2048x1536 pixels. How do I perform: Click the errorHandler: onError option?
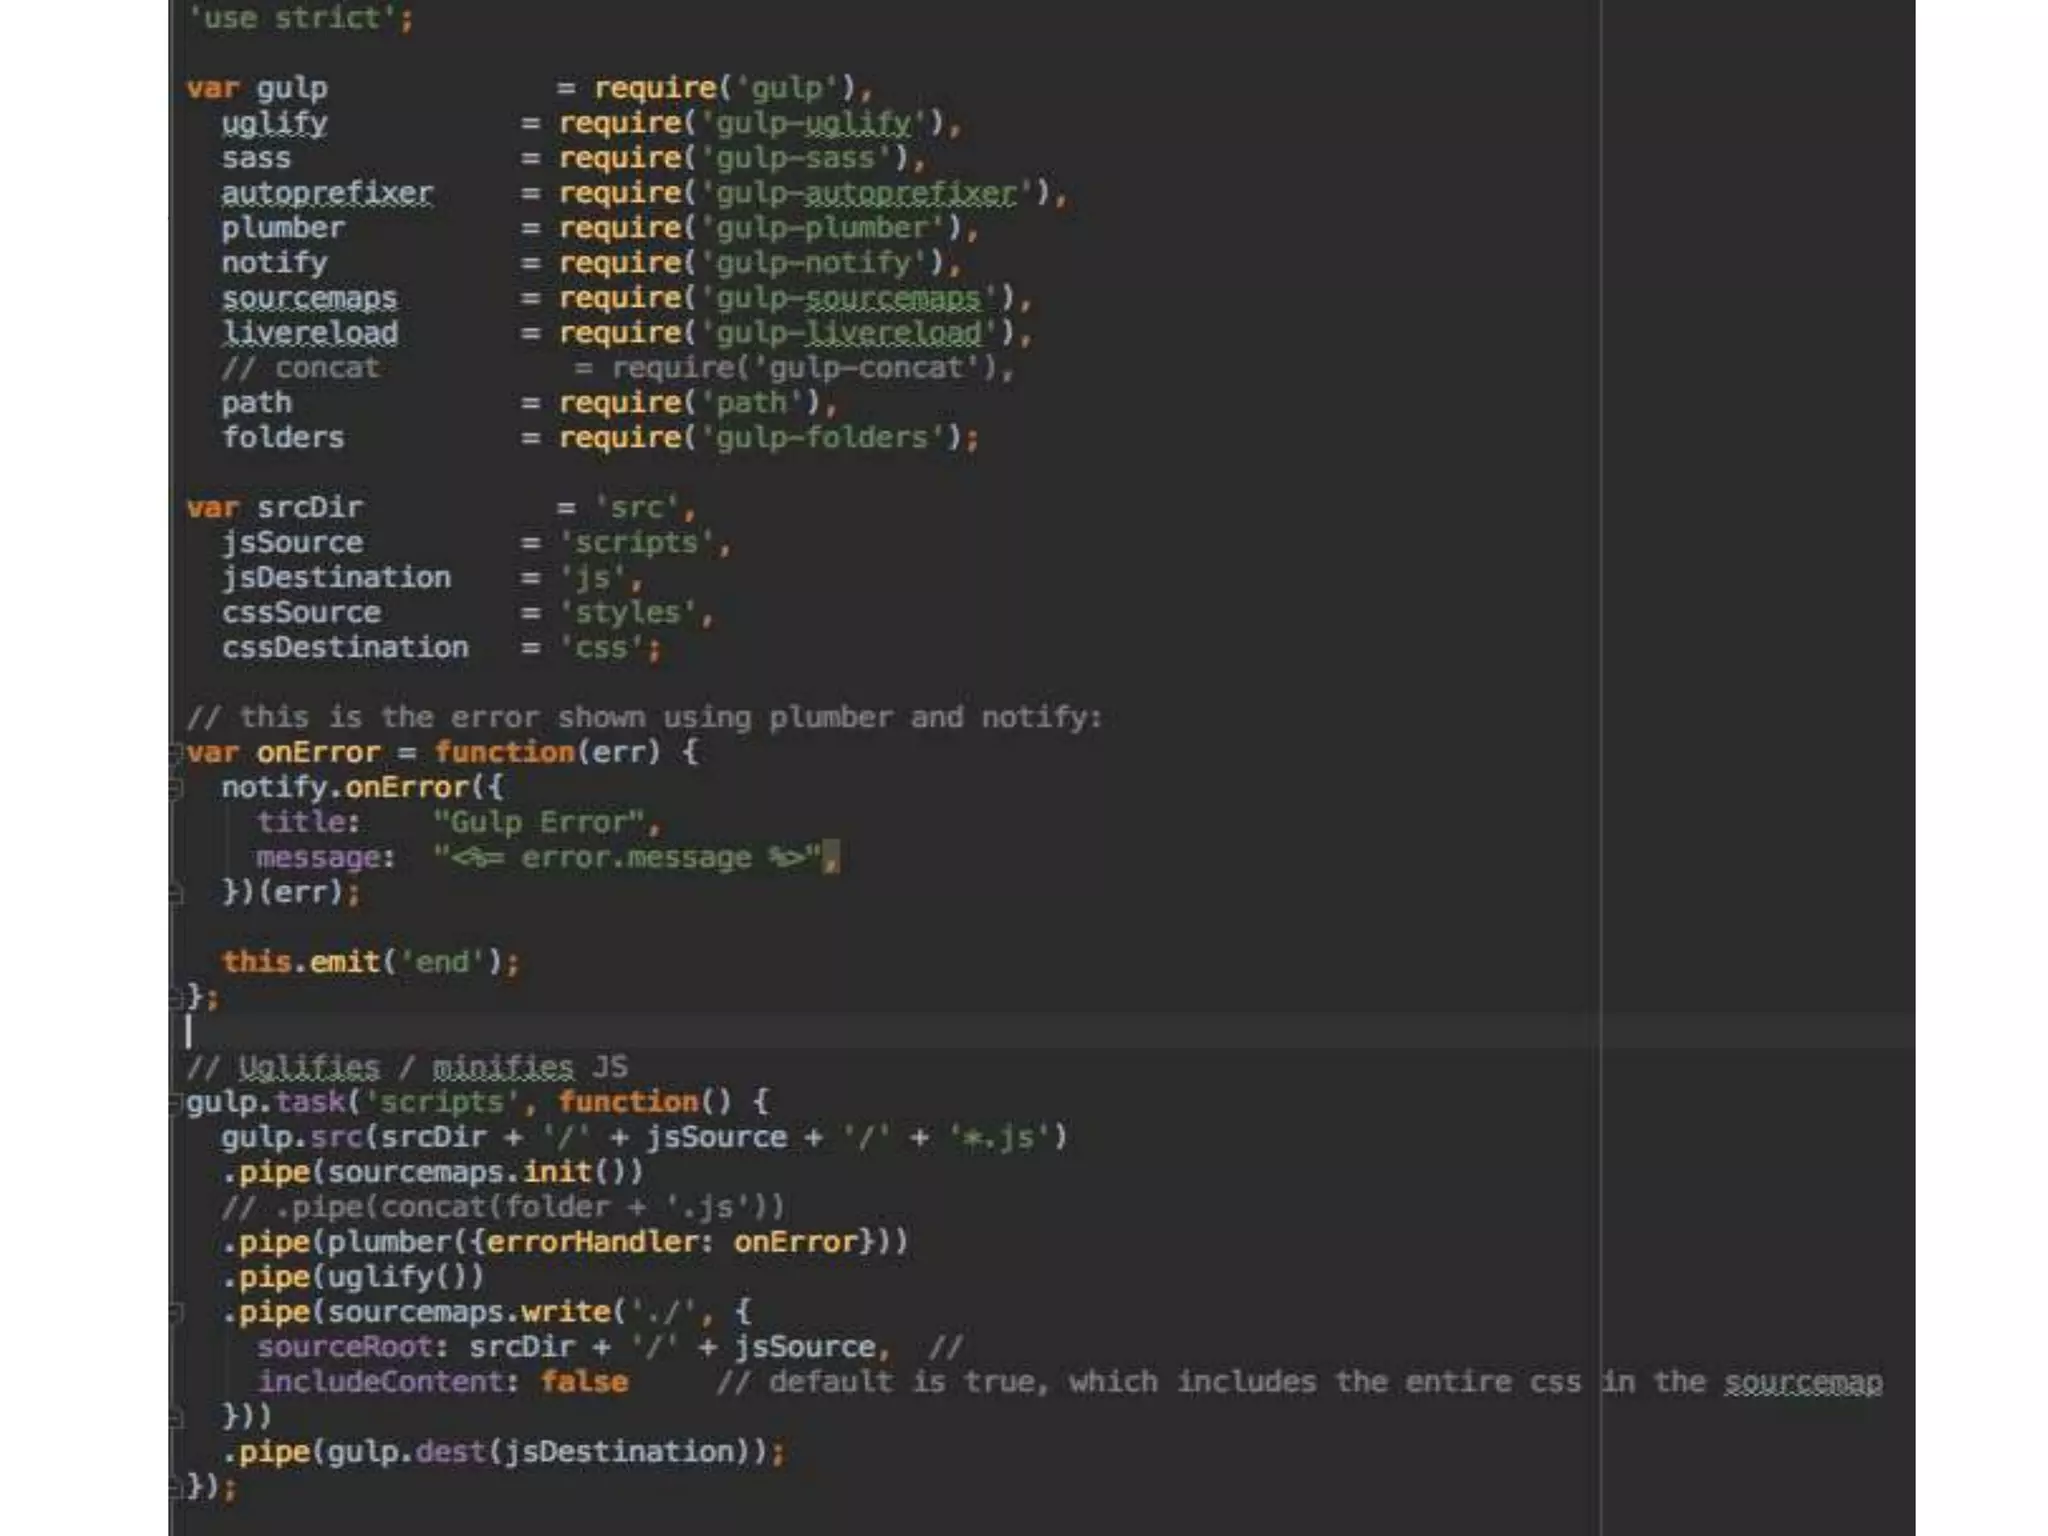point(672,1243)
